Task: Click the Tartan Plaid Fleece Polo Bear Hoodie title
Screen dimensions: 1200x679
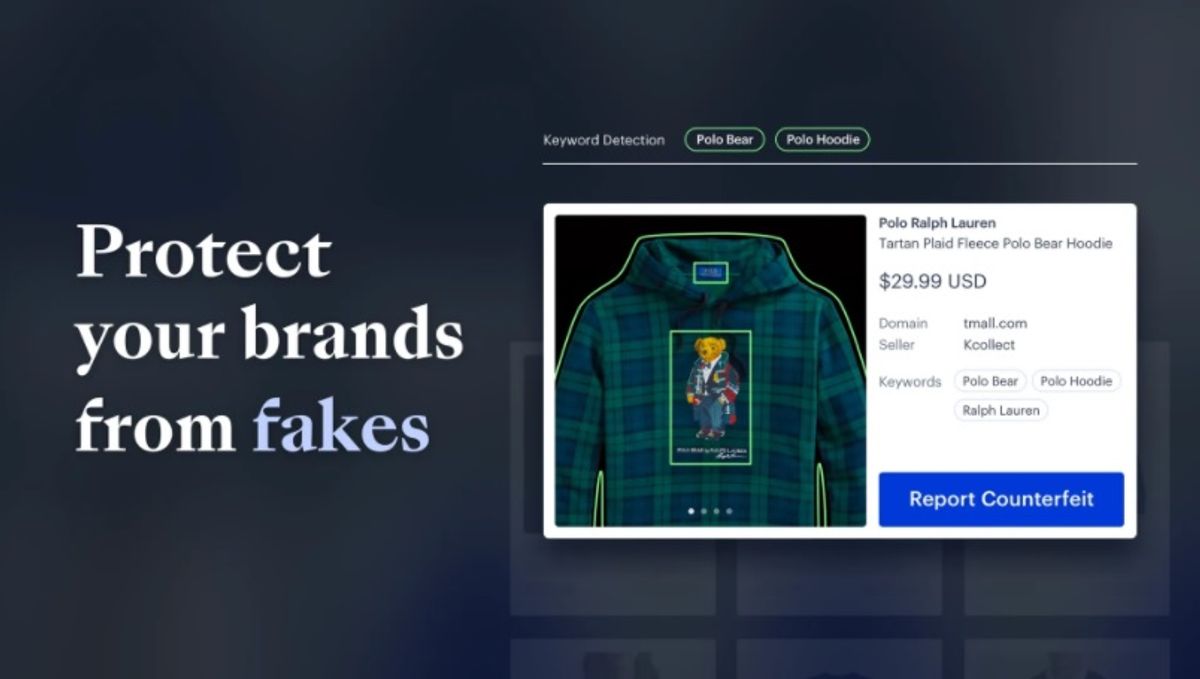Action: [x=996, y=243]
